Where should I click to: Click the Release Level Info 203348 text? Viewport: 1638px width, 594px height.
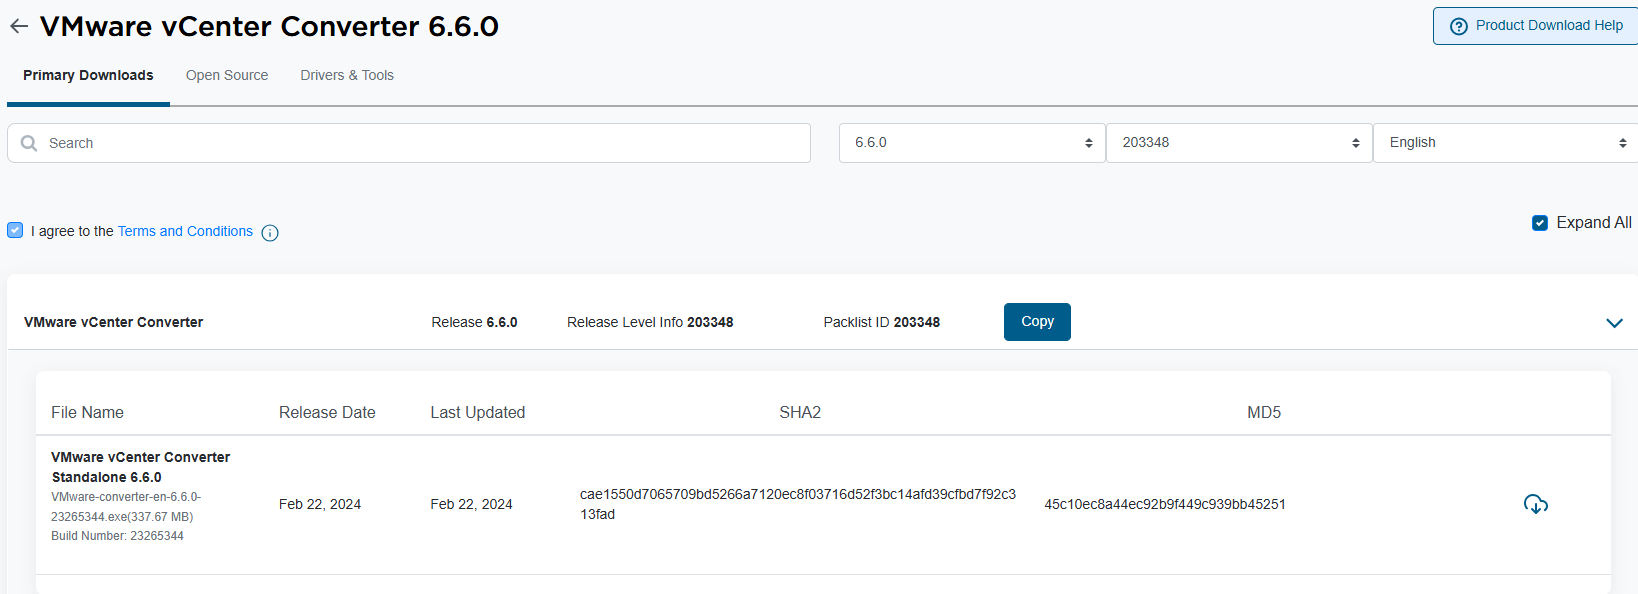click(650, 322)
